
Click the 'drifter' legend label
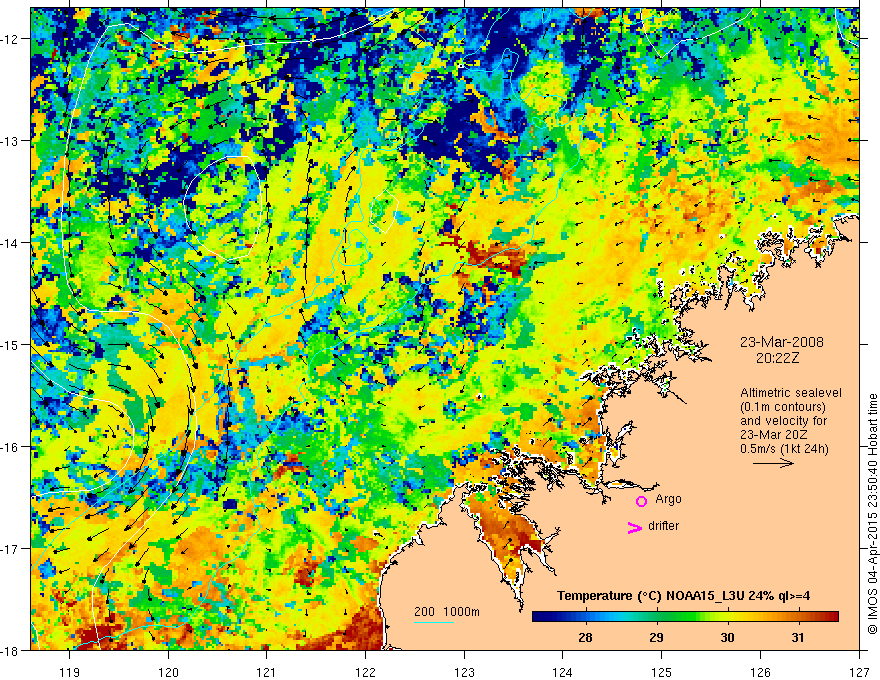pyautogui.click(x=663, y=526)
